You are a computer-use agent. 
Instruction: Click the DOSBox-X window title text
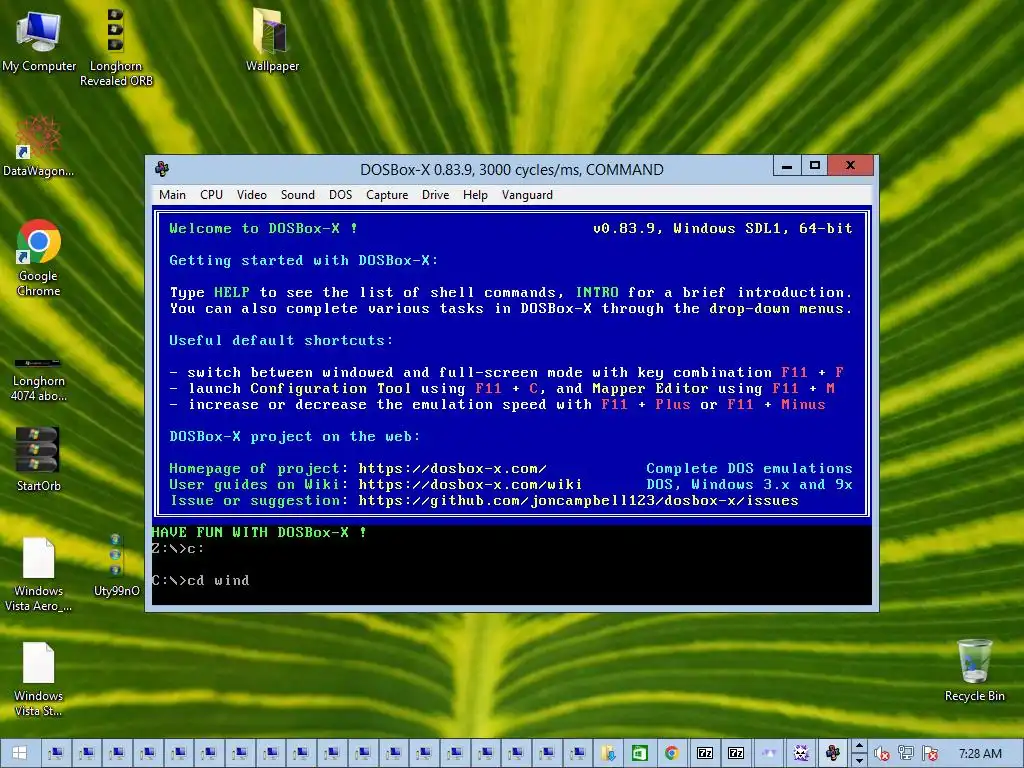pos(512,170)
